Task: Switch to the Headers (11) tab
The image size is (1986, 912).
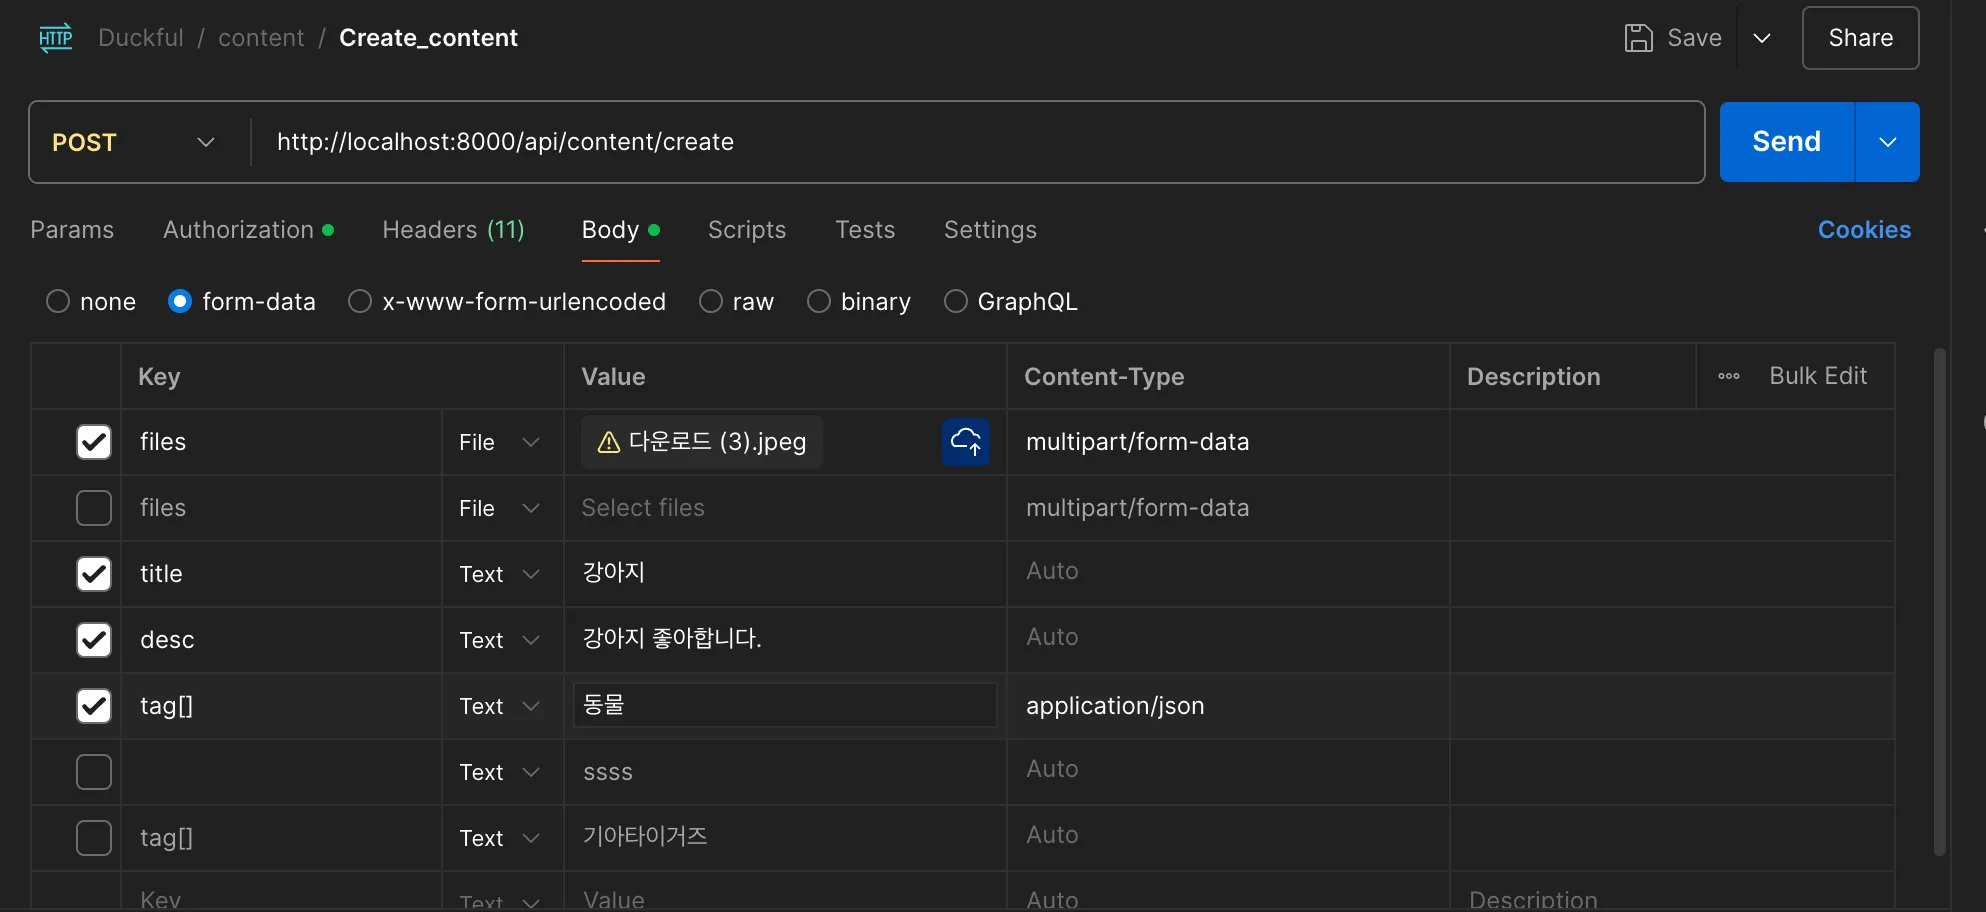Action: (x=453, y=230)
